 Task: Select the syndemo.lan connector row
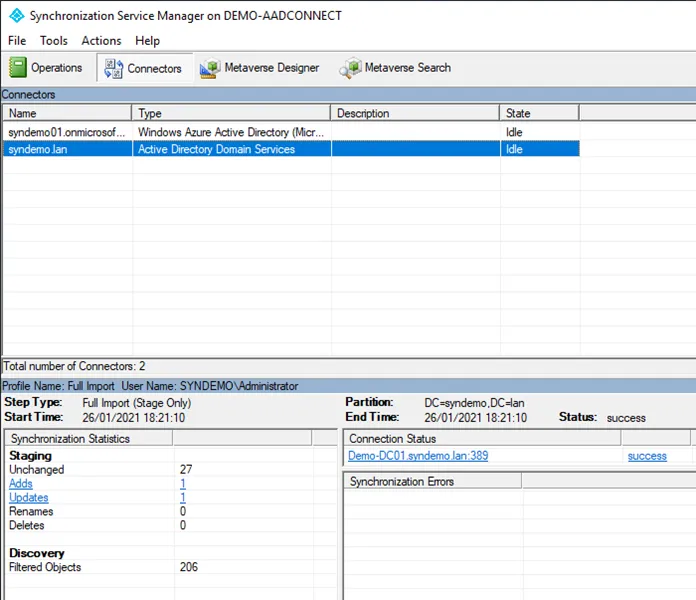click(67, 149)
